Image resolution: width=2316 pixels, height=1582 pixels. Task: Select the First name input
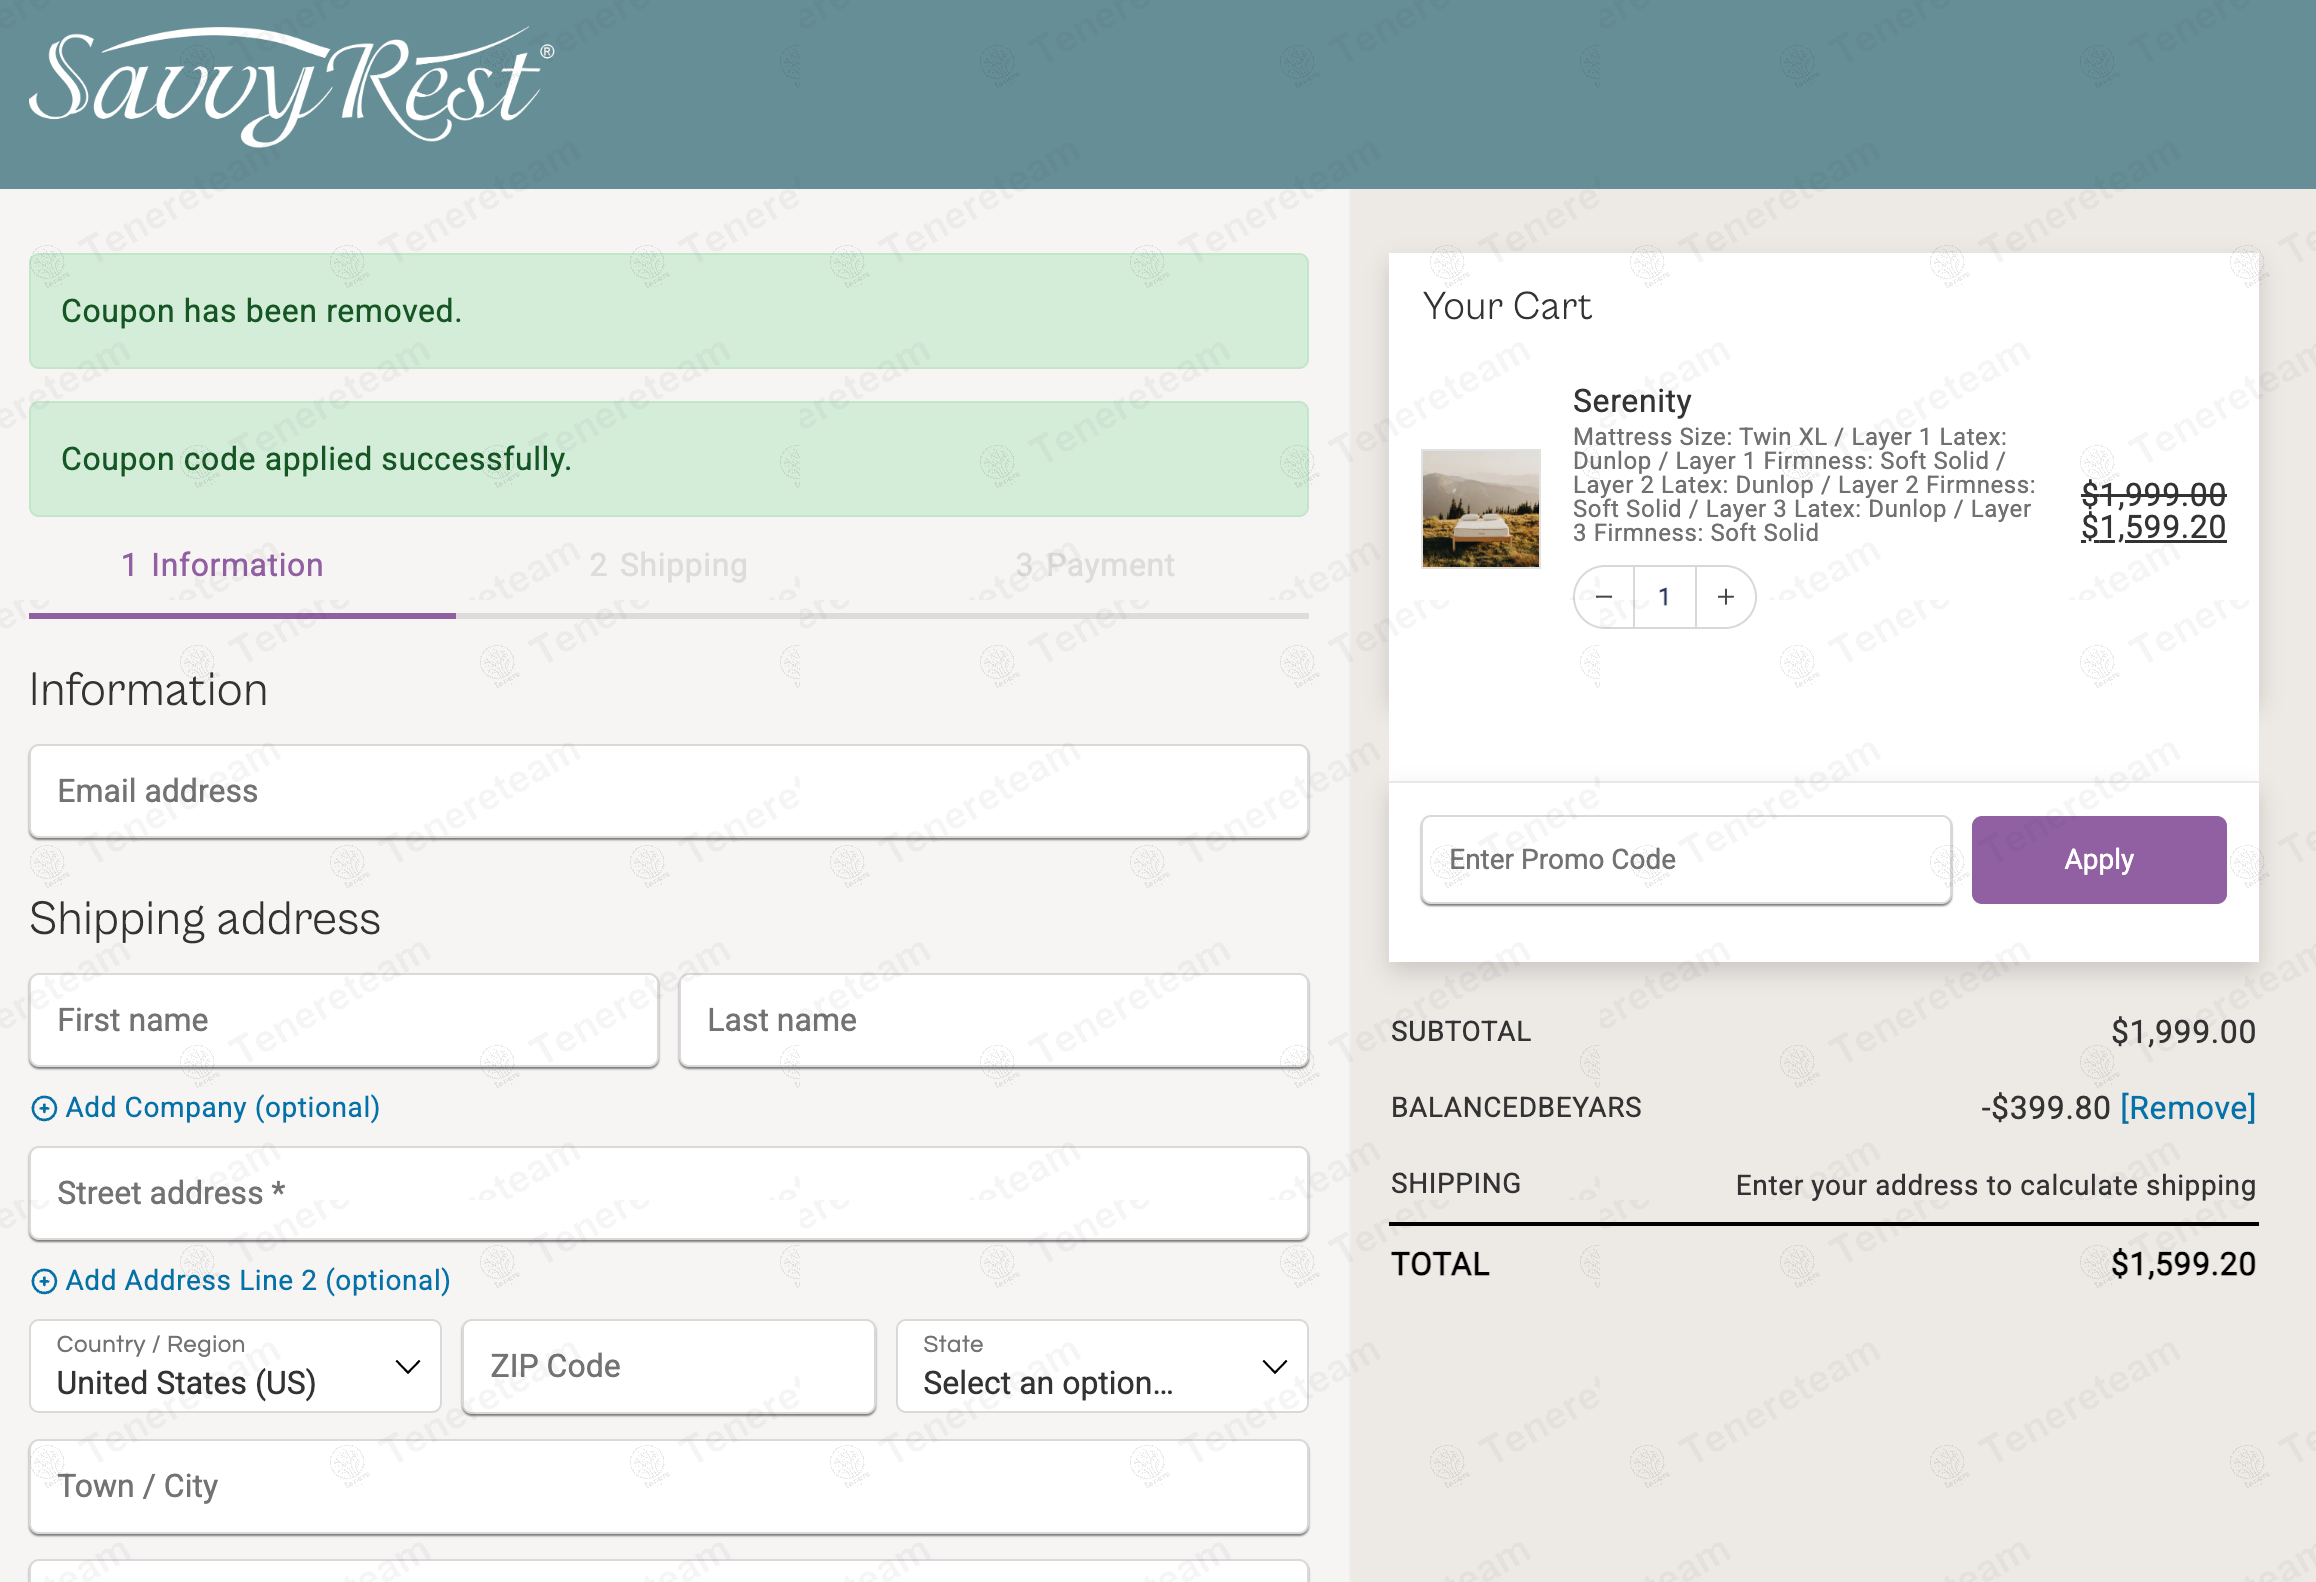[343, 1020]
